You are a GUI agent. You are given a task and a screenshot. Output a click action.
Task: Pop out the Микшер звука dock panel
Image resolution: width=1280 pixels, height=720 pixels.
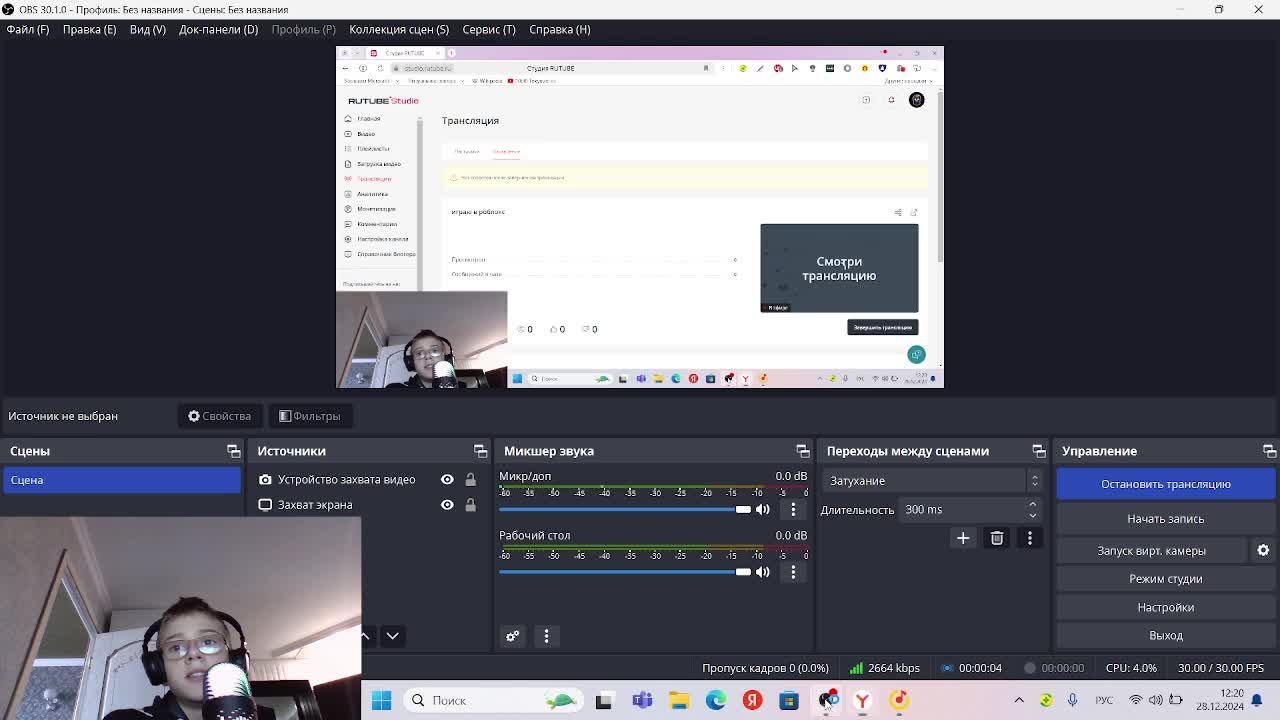802,451
